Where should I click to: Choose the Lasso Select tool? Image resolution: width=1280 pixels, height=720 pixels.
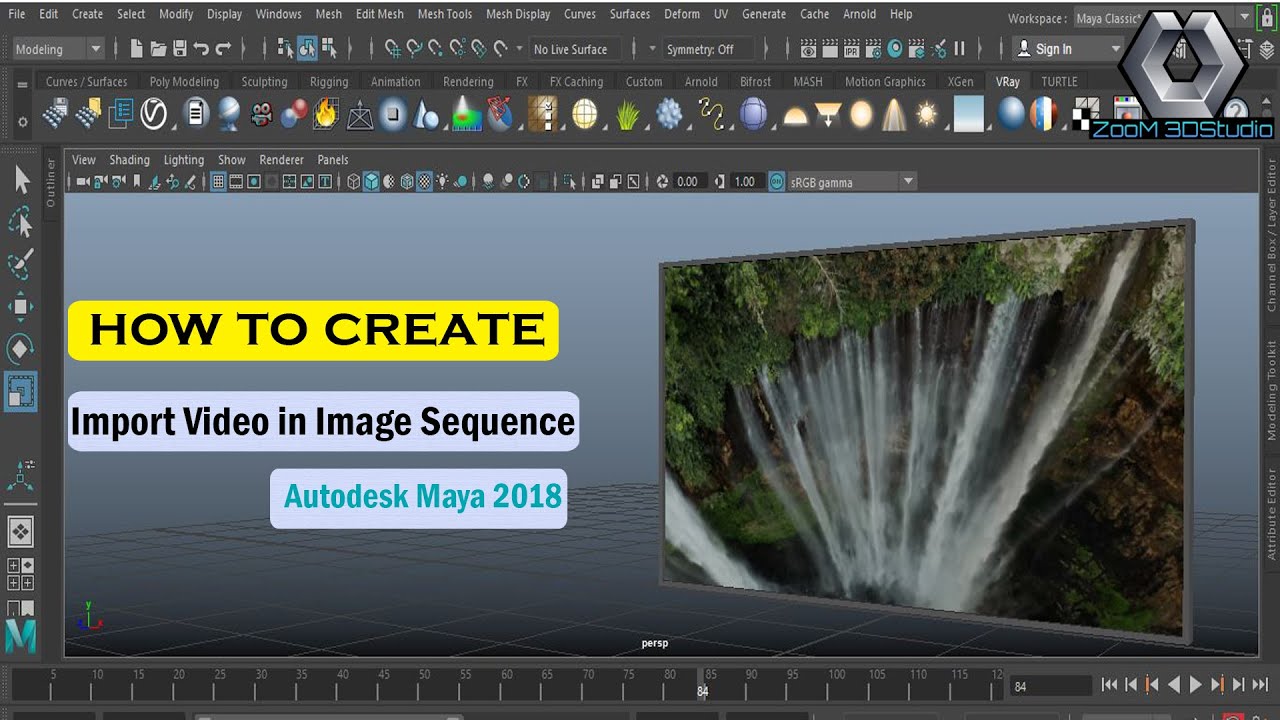[x=21, y=222]
